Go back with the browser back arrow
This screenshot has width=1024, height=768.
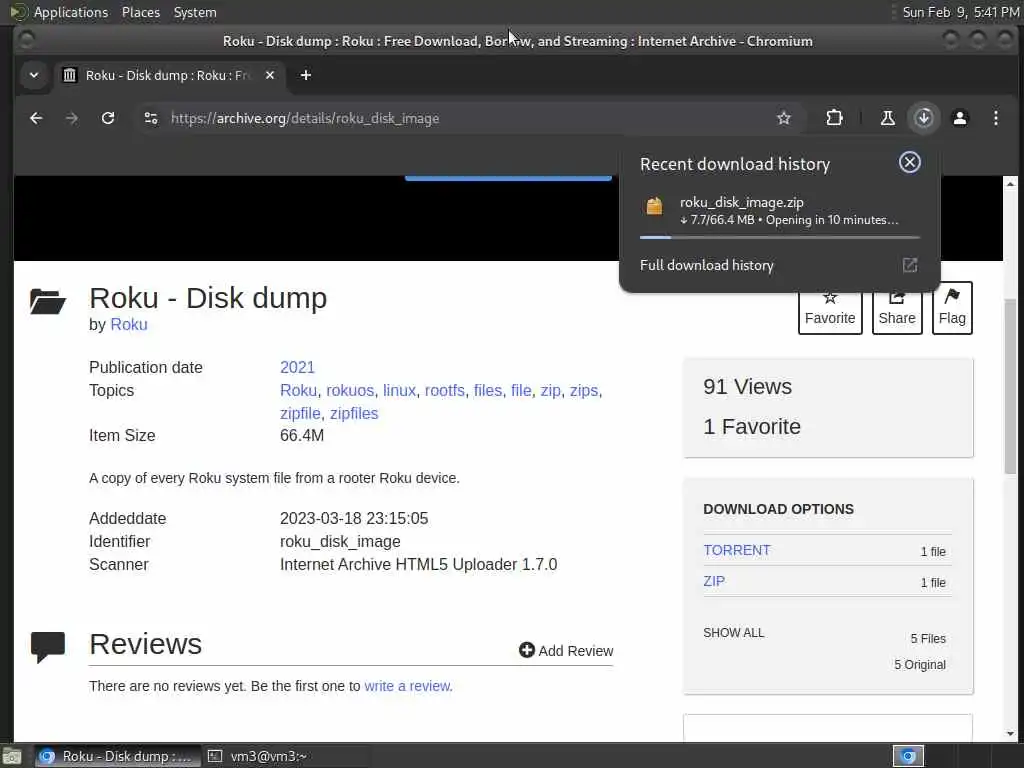point(36,118)
